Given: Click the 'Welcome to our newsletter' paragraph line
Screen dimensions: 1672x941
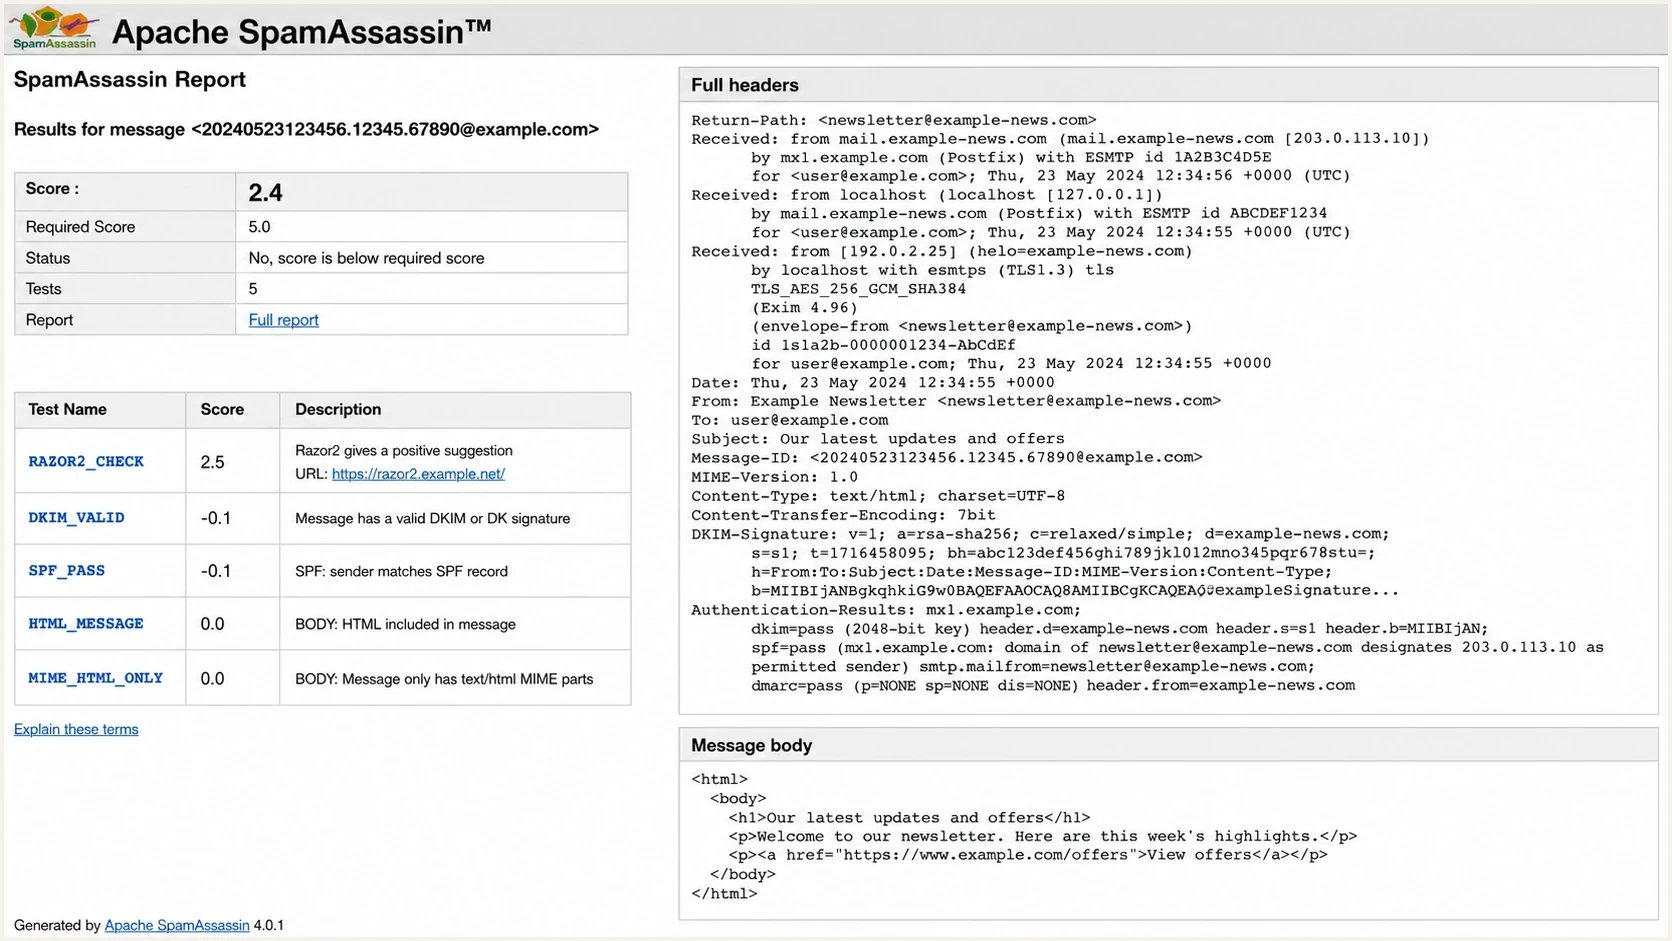Looking at the screenshot, I should (x=1043, y=837).
